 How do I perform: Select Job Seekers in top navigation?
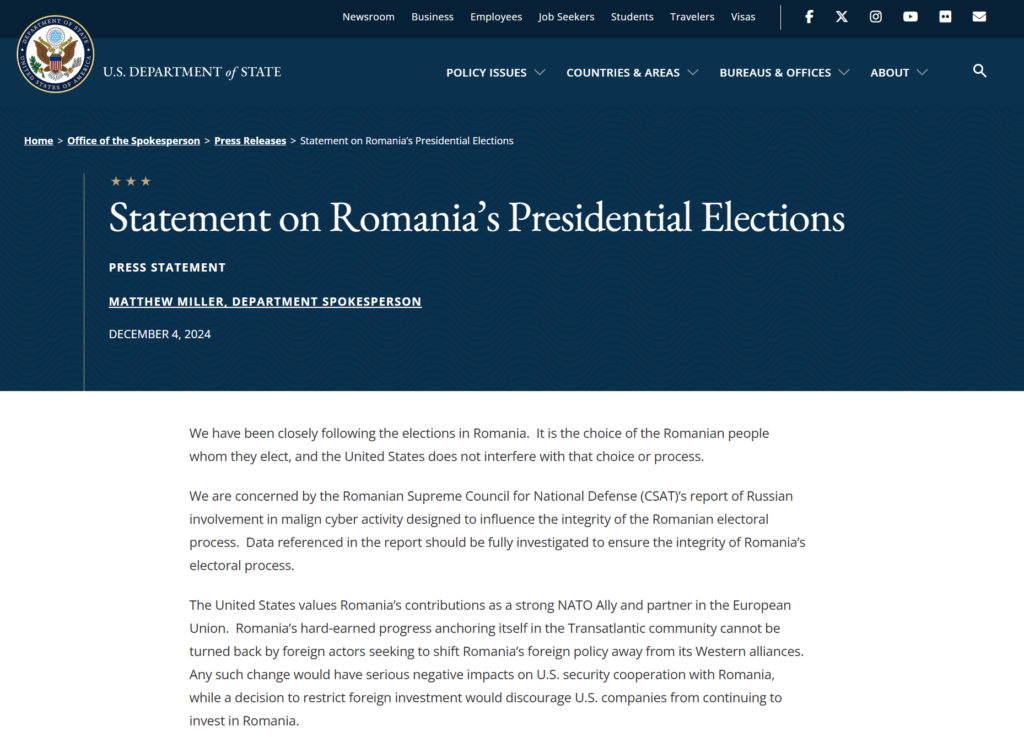point(566,17)
